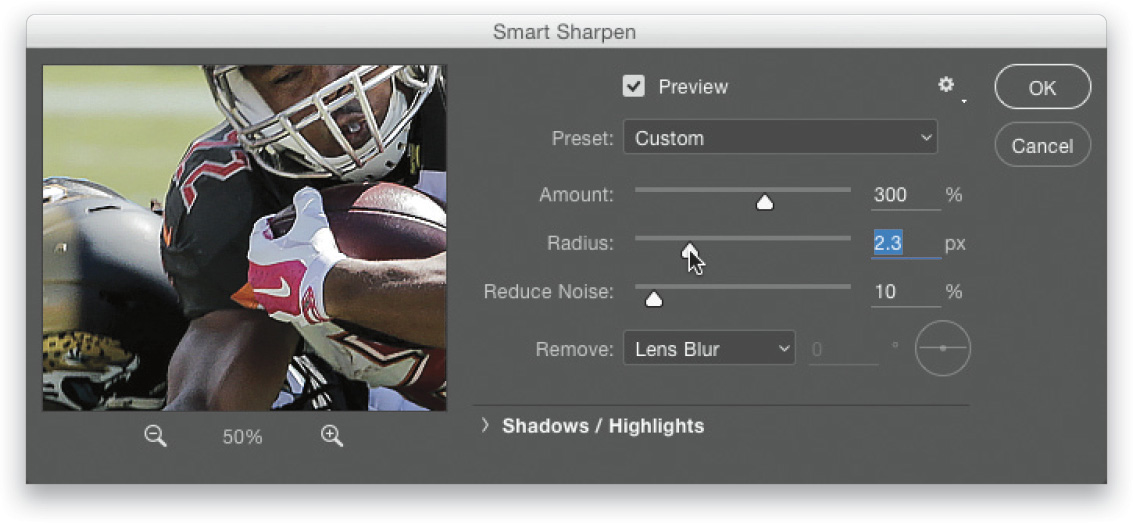Open the gear settings menu
This screenshot has height=525, width=1133.
(948, 86)
